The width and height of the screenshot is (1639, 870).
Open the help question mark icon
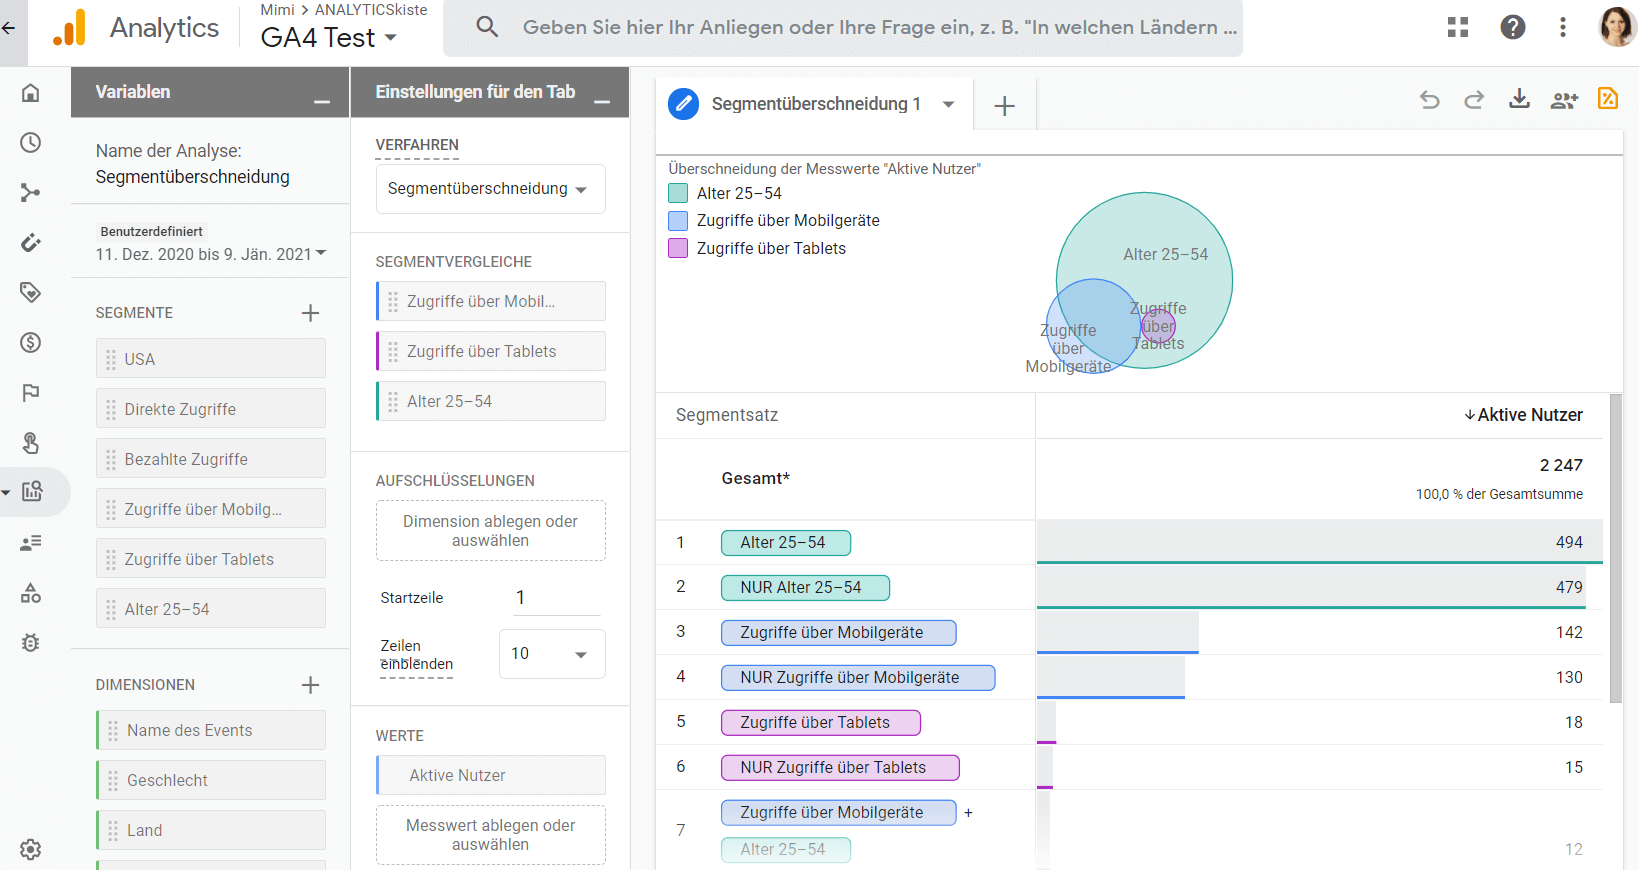(x=1512, y=27)
